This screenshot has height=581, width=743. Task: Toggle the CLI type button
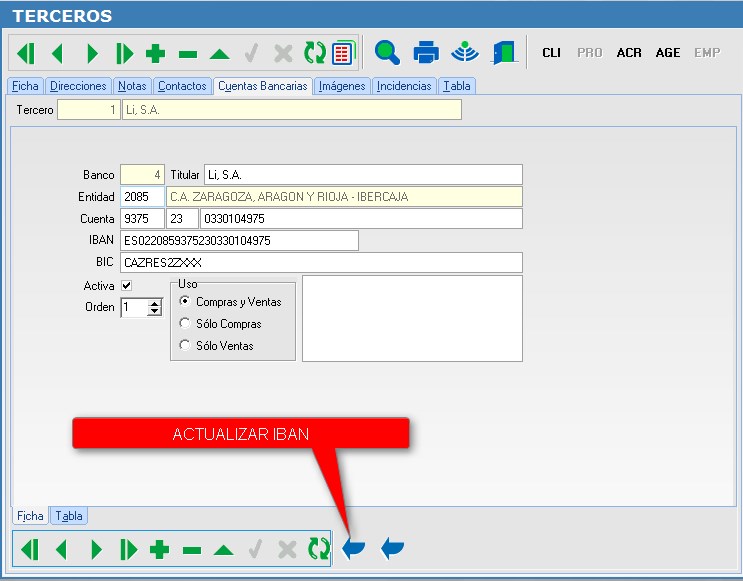click(552, 53)
